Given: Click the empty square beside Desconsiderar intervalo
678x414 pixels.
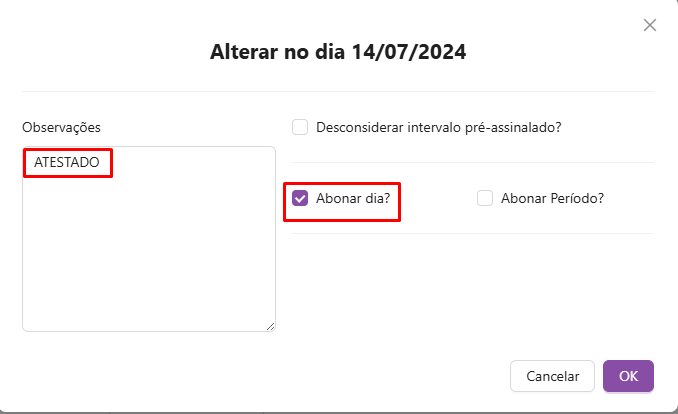Looking at the screenshot, I should (x=300, y=127).
